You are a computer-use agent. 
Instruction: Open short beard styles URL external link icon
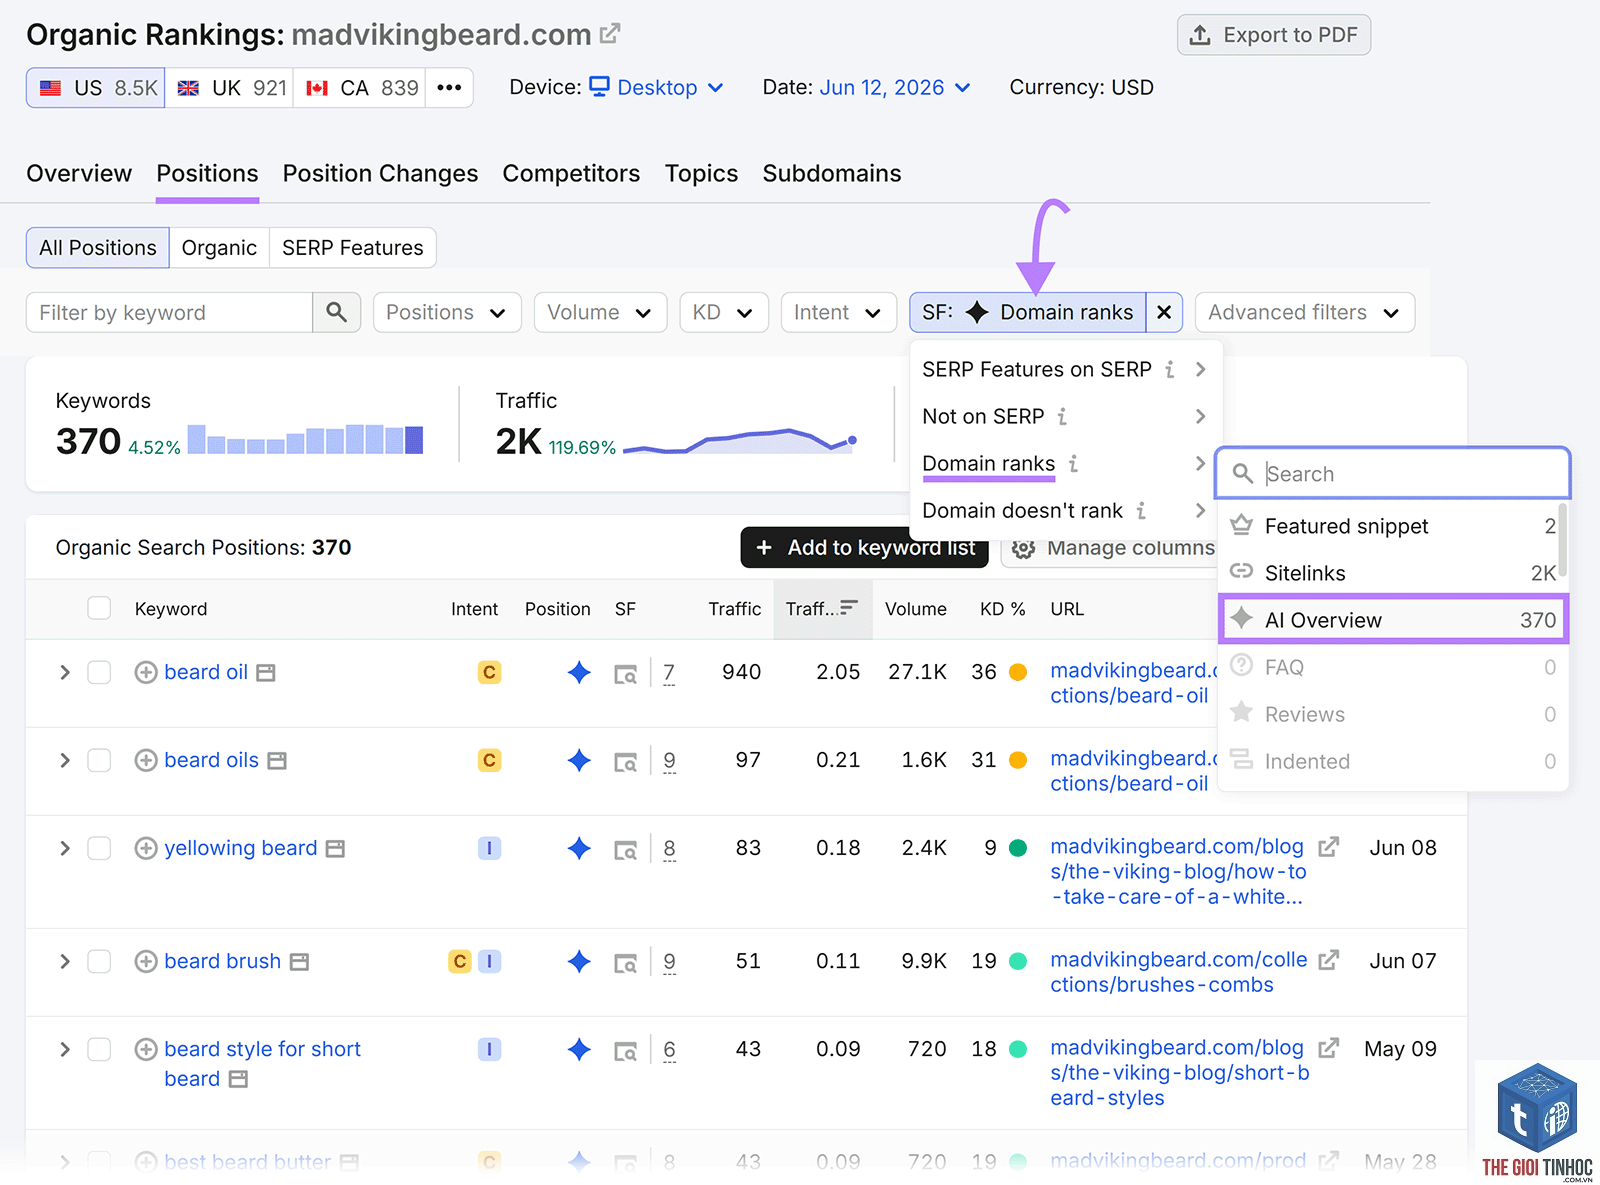(x=1328, y=1048)
